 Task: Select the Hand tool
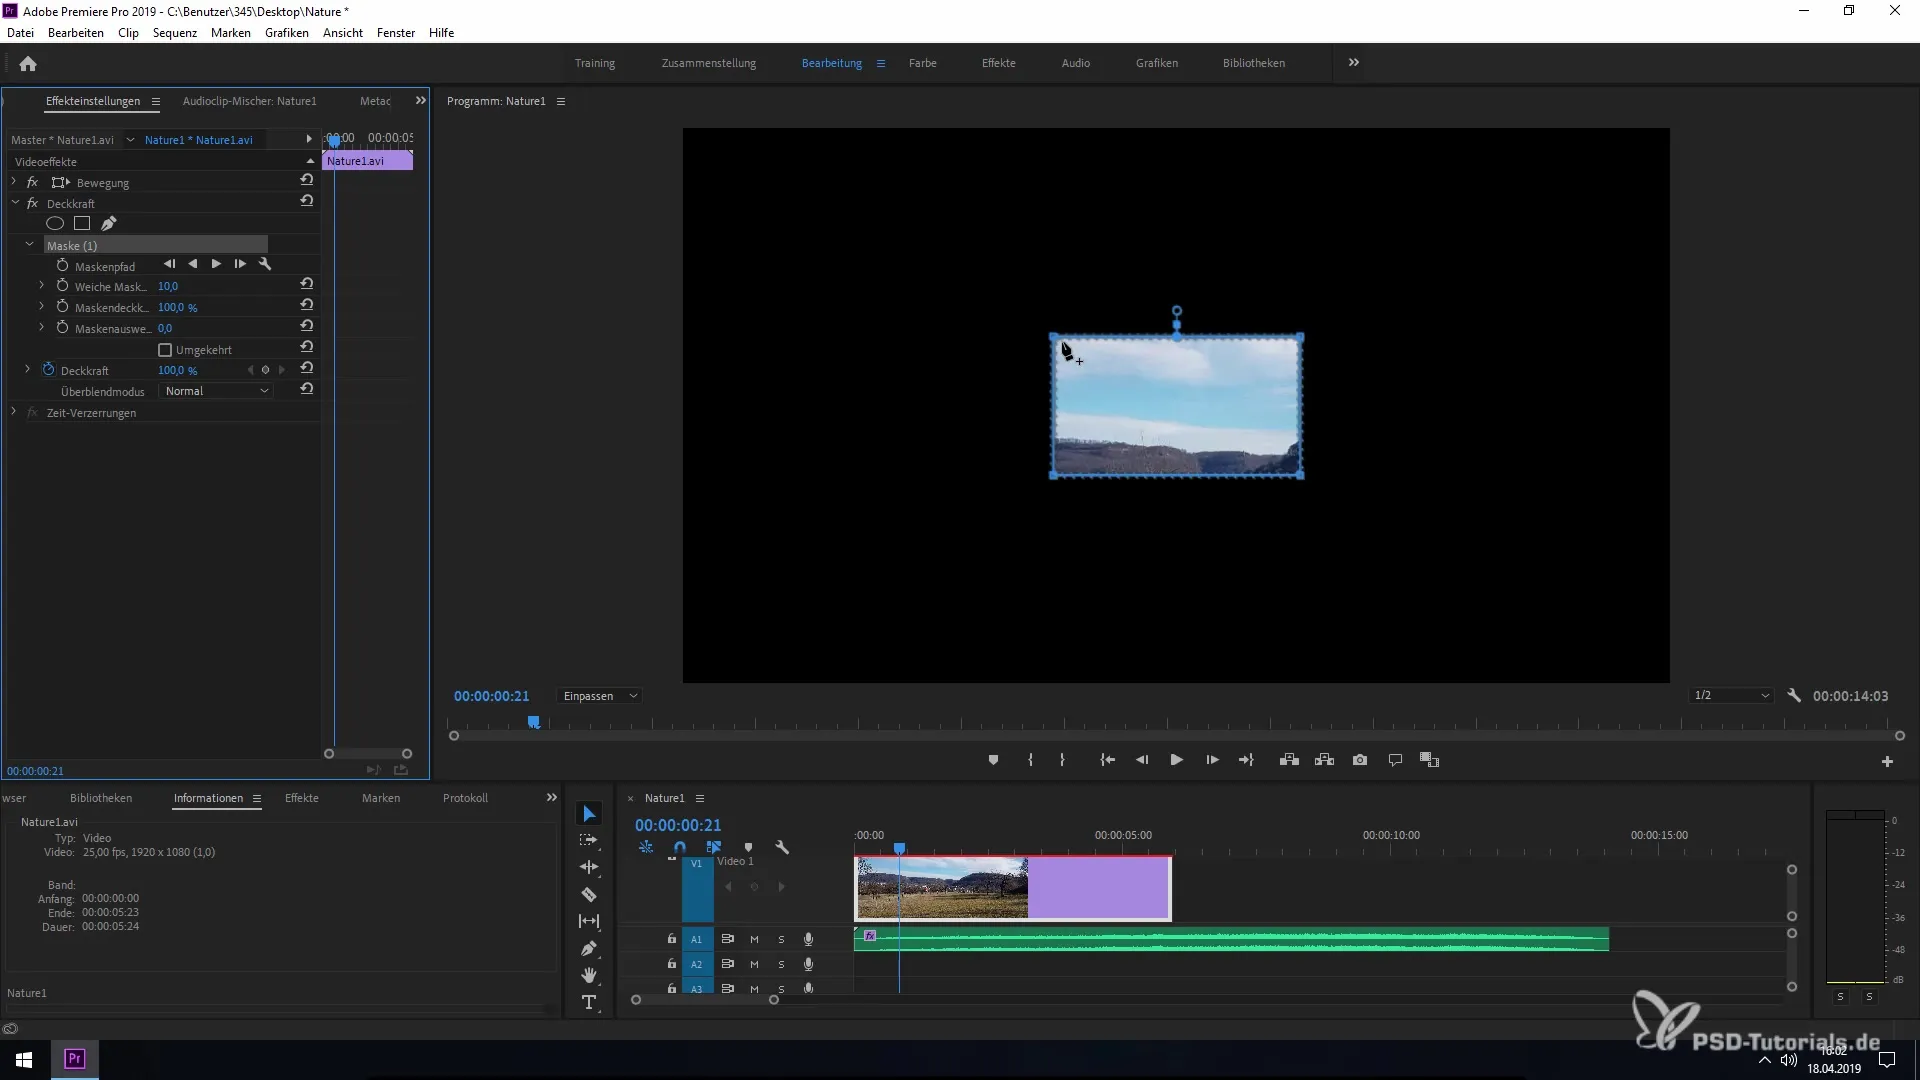(589, 975)
